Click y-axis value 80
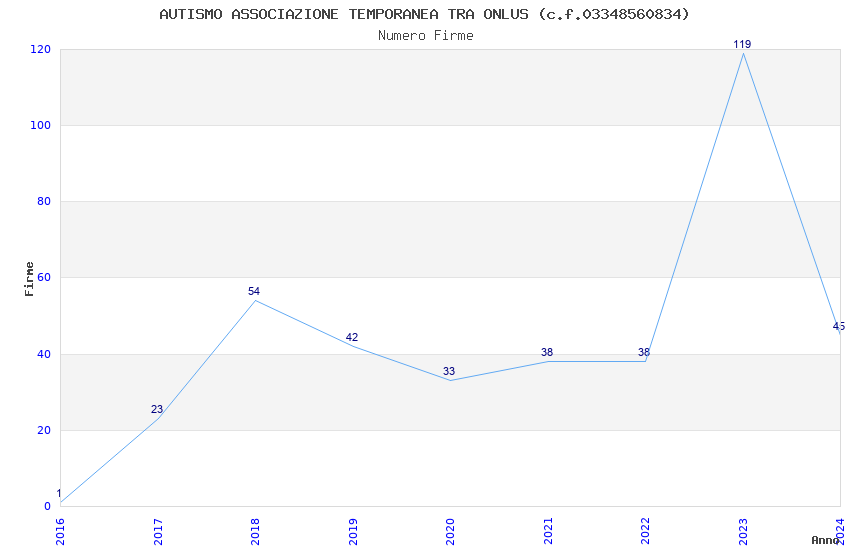 pos(44,202)
